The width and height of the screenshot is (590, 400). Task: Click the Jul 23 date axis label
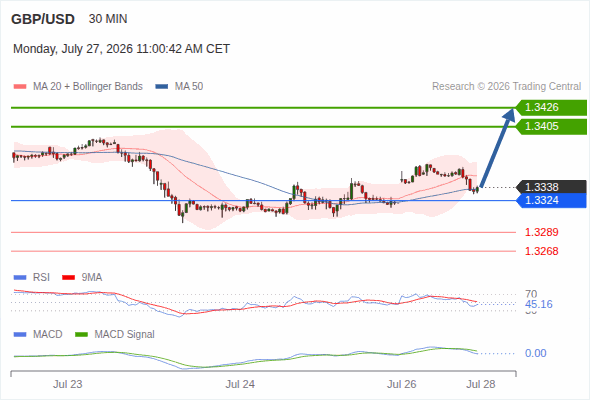point(68,385)
